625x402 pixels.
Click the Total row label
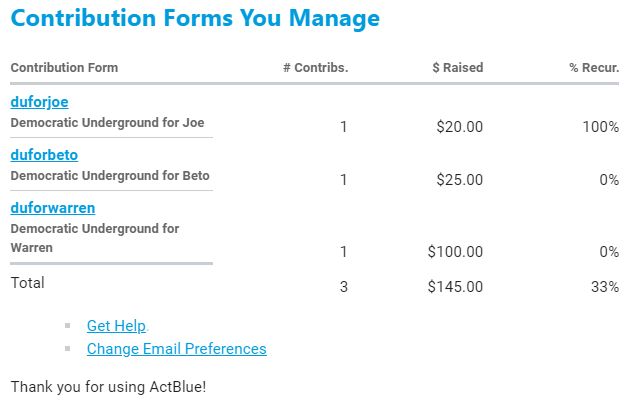click(x=27, y=283)
